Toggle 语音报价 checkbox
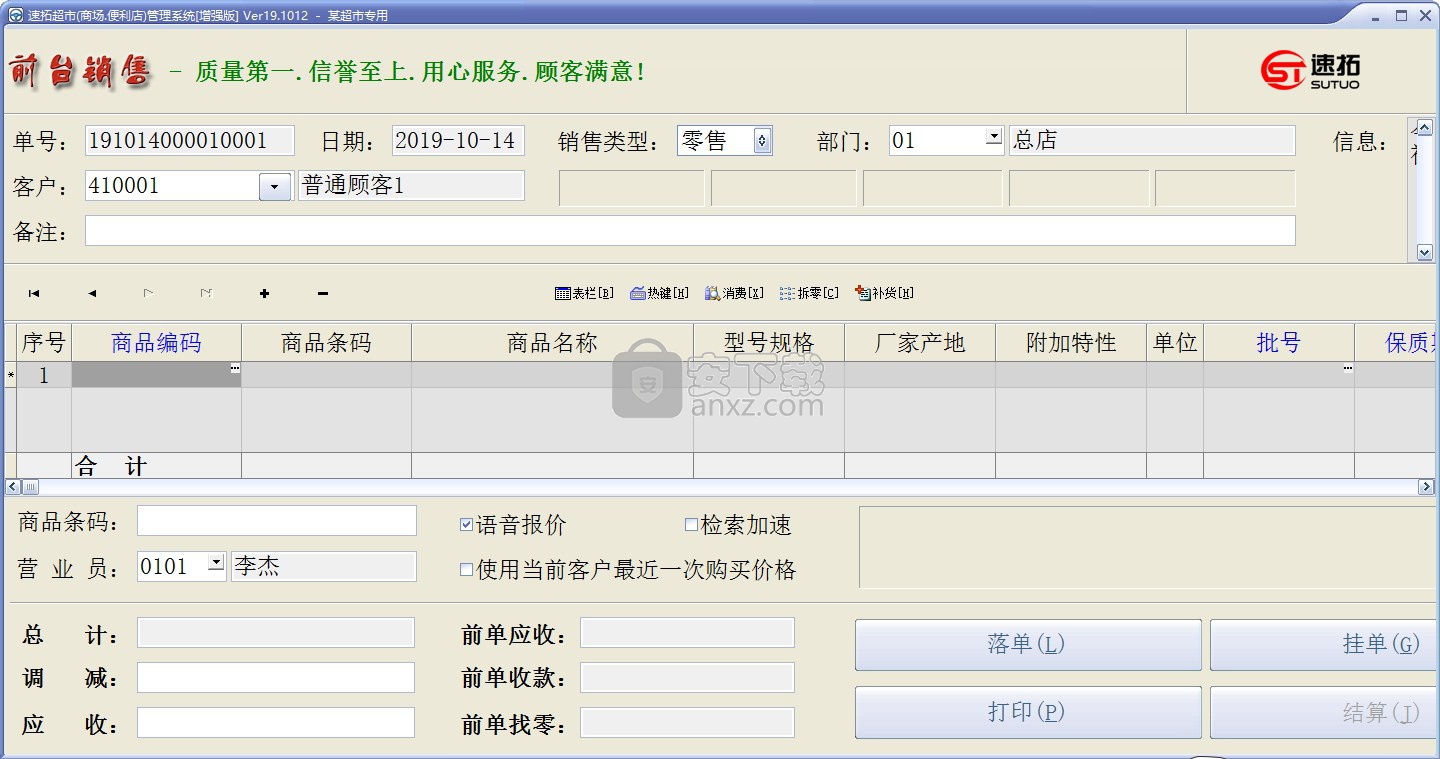The height and width of the screenshot is (759, 1440). (x=466, y=524)
